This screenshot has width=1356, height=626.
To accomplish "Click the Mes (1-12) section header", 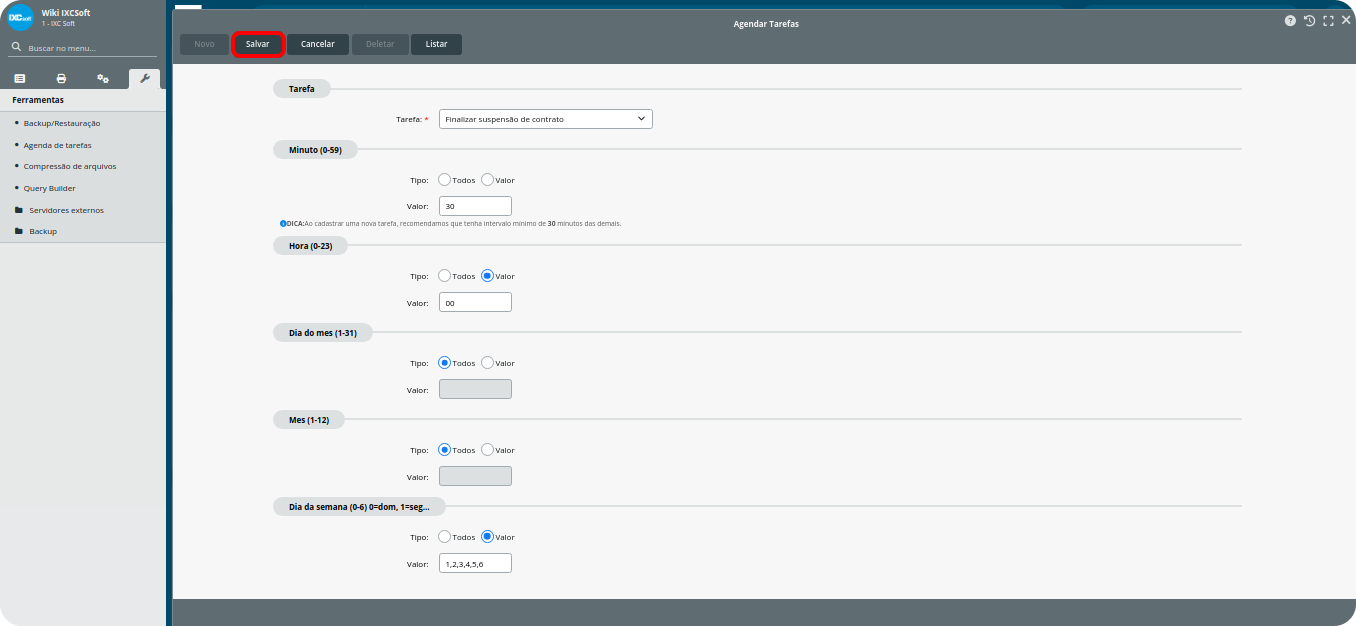I will tap(309, 420).
